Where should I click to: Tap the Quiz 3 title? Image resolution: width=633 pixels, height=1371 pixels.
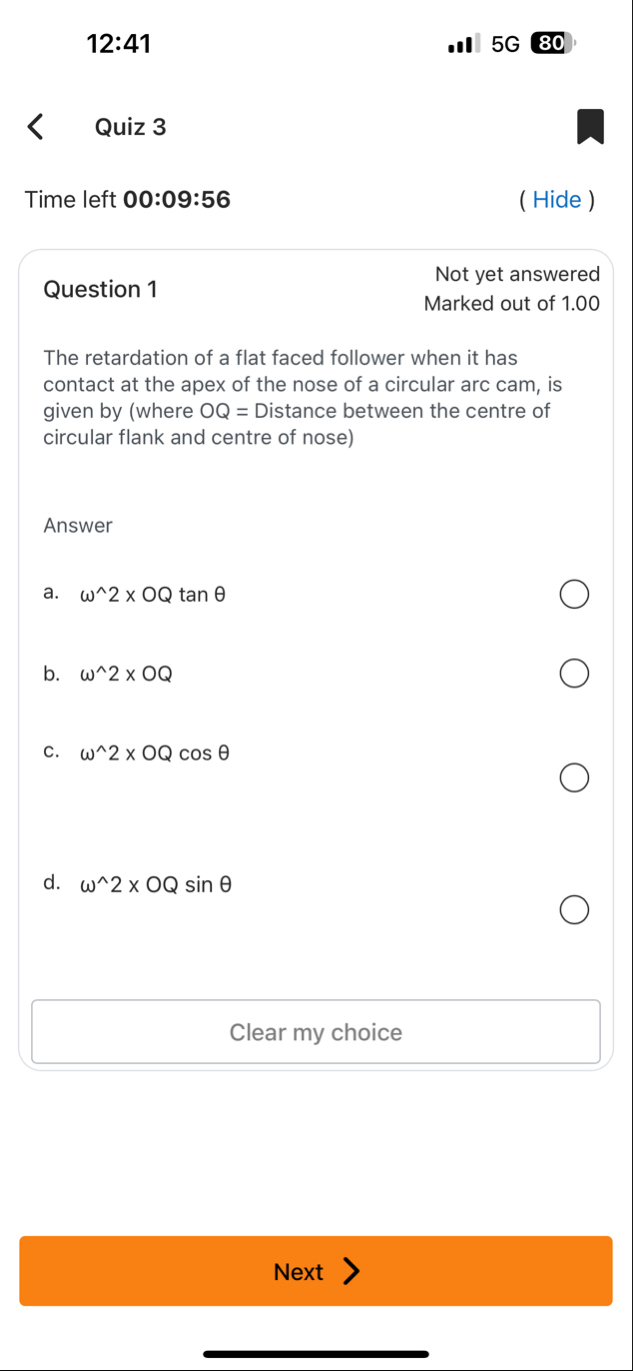pyautogui.click(x=130, y=127)
